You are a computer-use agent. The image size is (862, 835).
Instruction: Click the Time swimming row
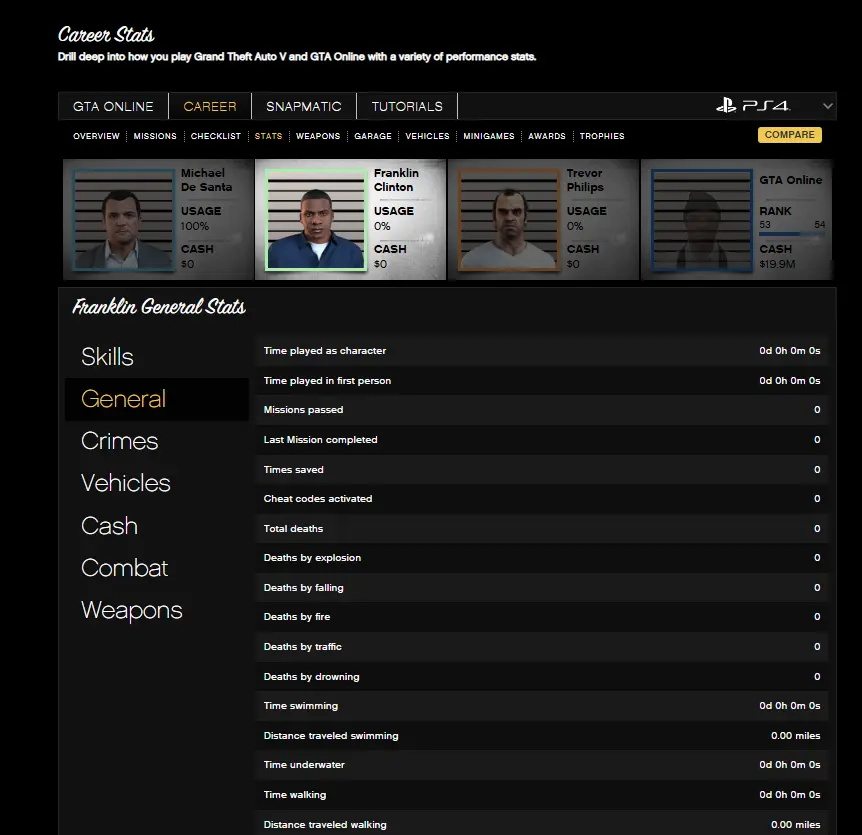pos(541,706)
